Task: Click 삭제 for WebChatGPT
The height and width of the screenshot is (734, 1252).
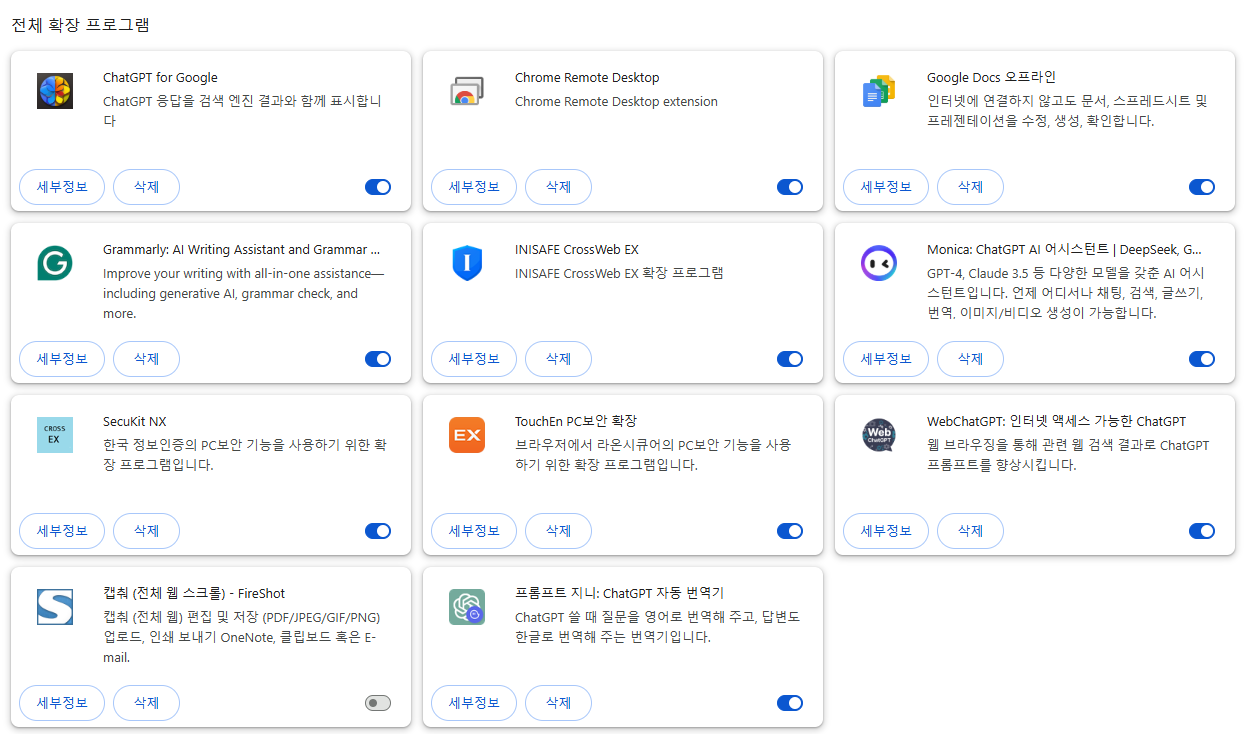Action: pyautogui.click(x=970, y=531)
